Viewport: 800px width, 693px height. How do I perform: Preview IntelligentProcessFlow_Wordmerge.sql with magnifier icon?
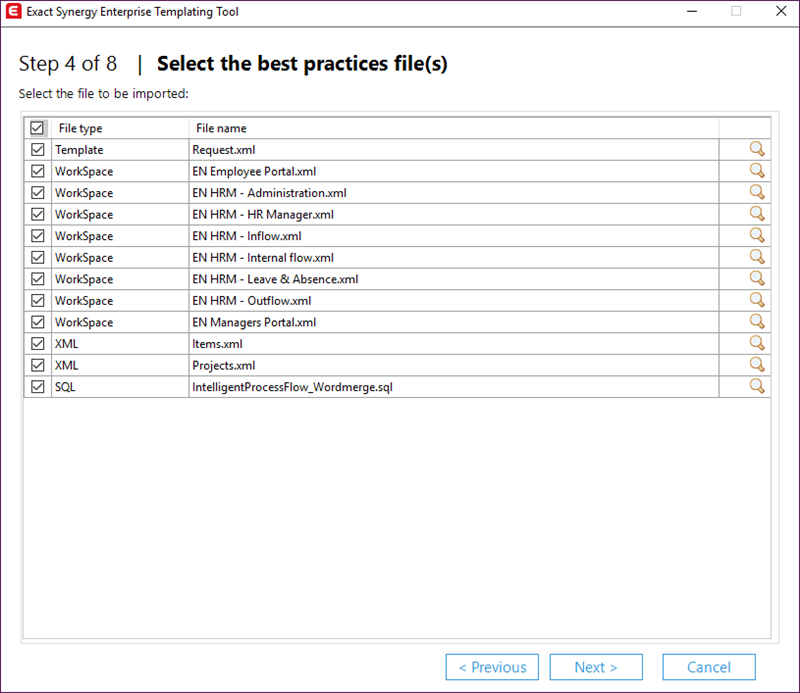pos(757,386)
